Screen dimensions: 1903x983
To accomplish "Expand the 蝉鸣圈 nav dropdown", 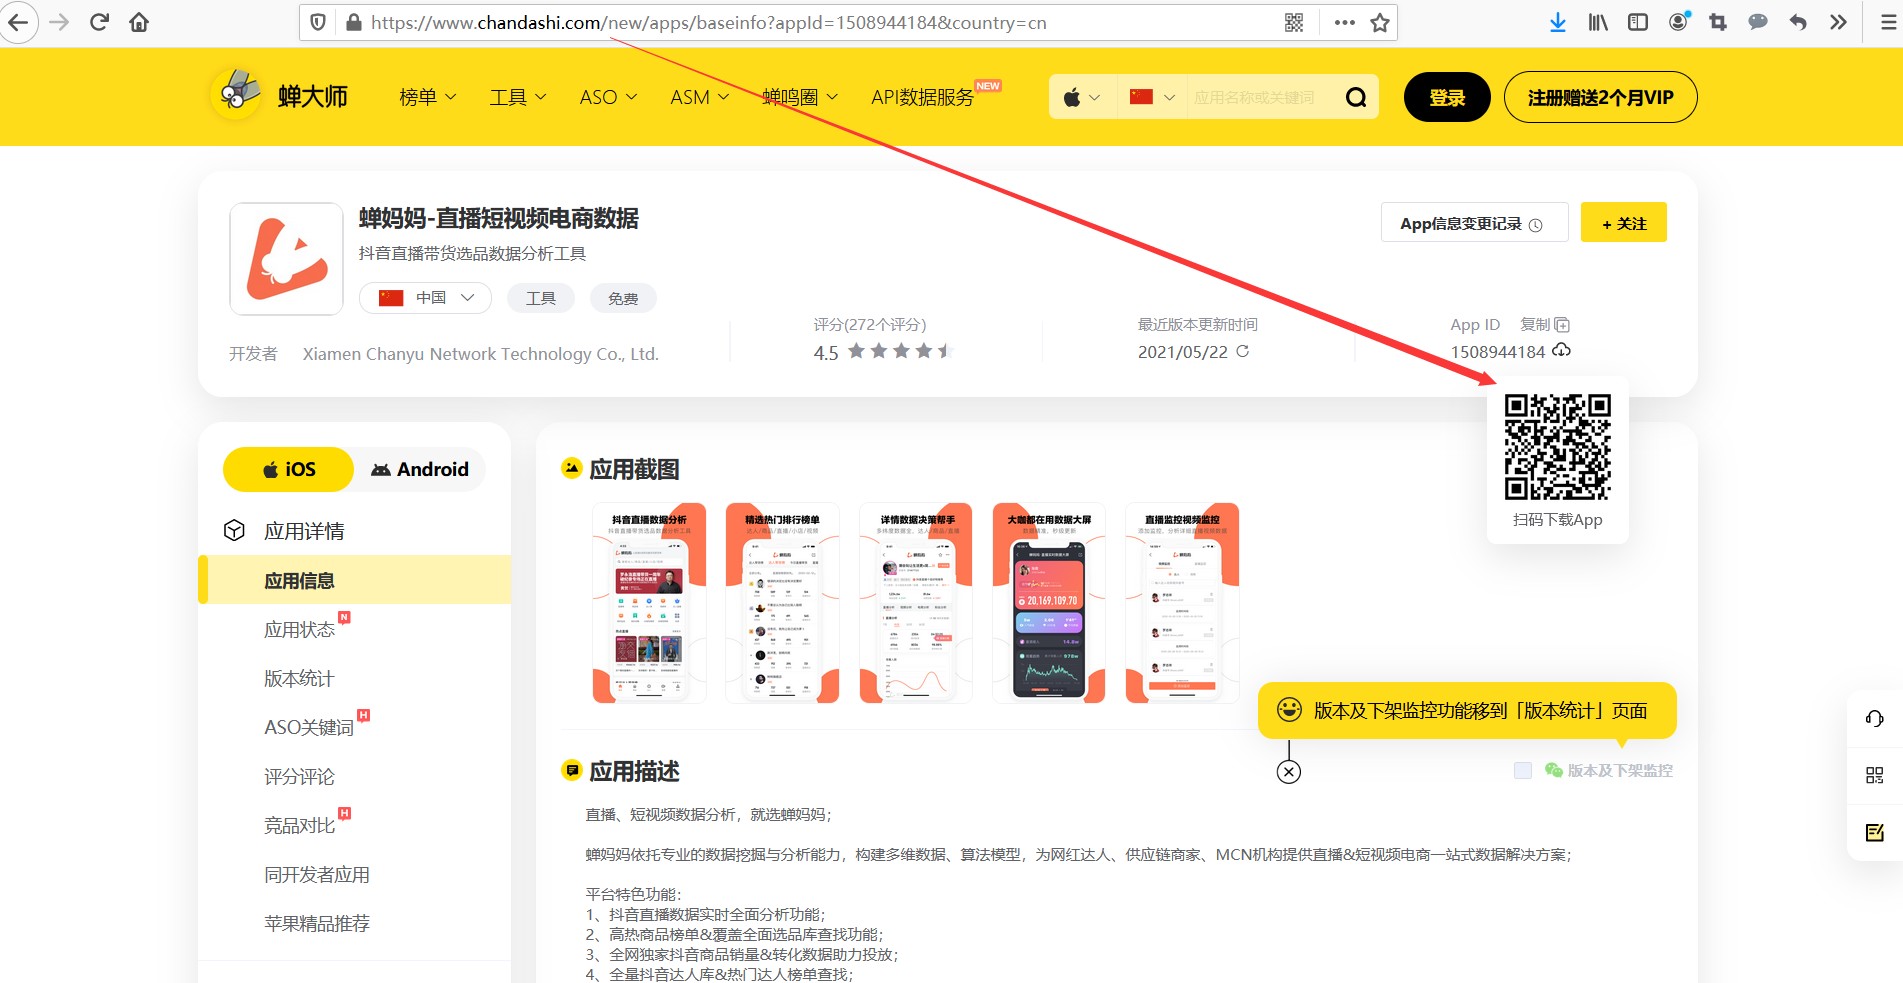I will (800, 97).
